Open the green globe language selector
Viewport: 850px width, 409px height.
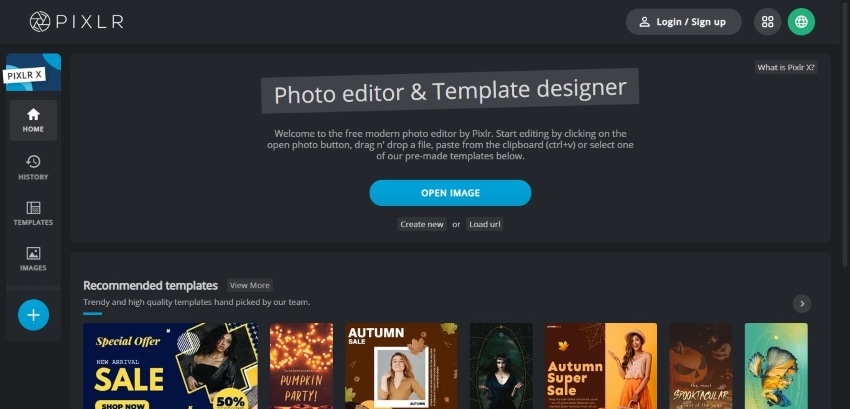click(x=801, y=22)
